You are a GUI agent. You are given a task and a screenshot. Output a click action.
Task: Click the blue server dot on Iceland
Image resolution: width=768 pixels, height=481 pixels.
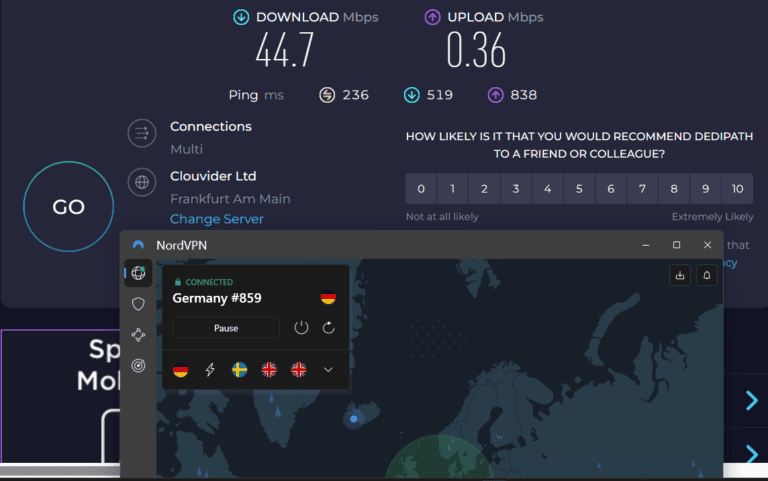[354, 419]
